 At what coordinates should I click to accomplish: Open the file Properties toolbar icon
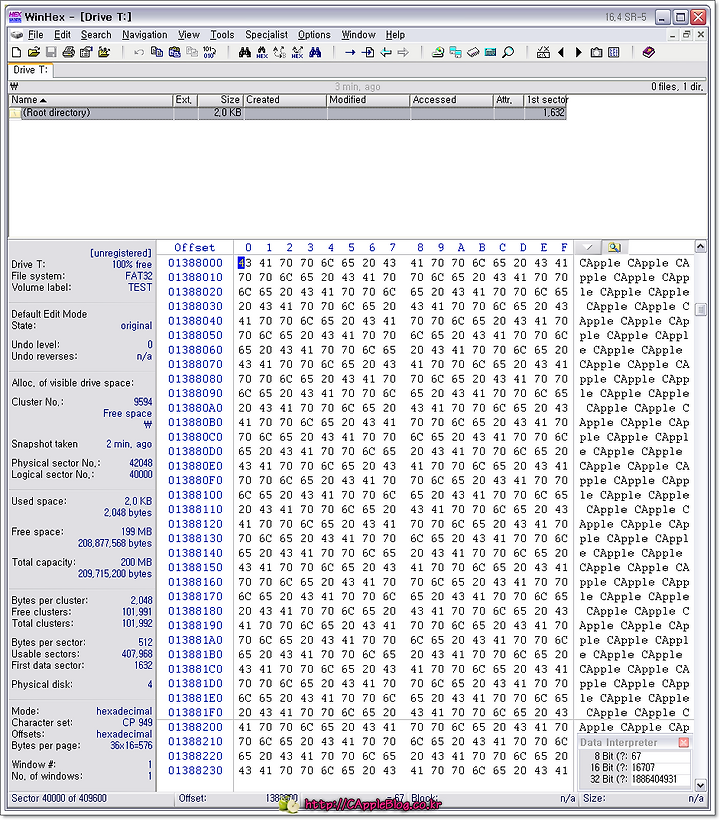(x=86, y=52)
